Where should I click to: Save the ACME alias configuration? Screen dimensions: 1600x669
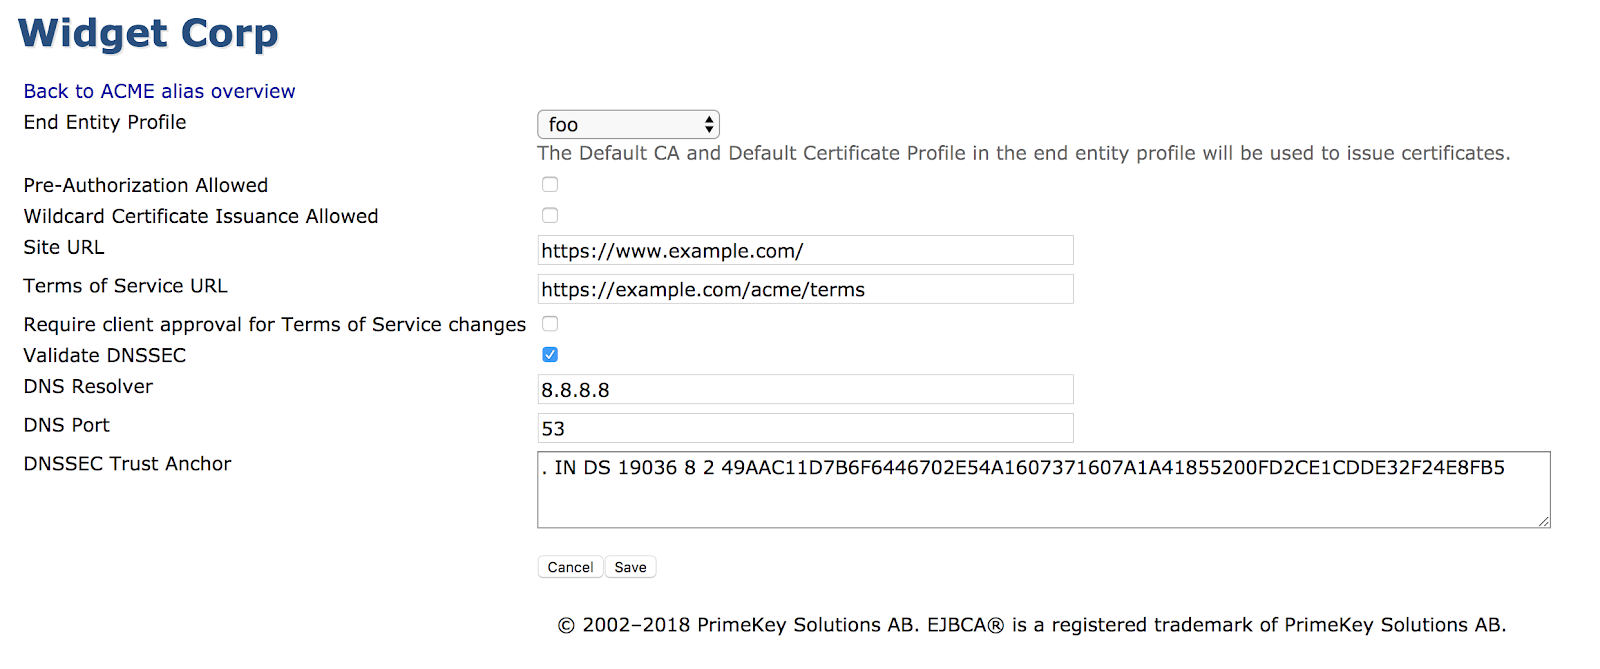630,566
